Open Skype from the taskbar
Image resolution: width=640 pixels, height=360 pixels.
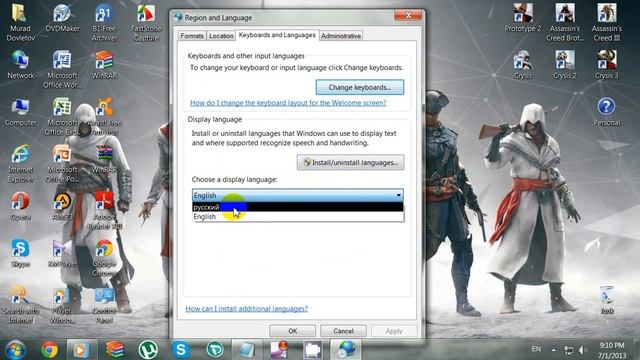click(181, 350)
